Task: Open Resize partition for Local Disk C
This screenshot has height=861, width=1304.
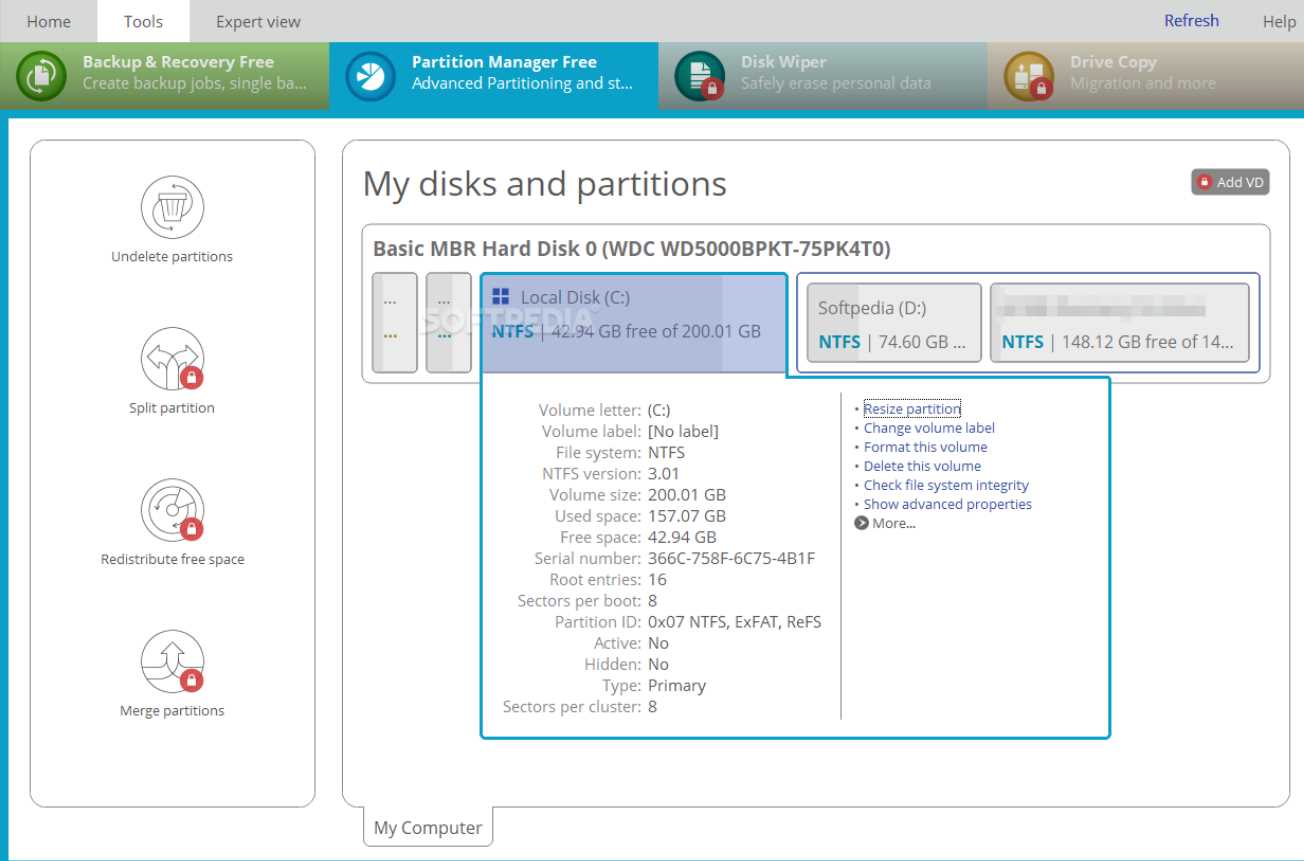Action: coord(912,408)
